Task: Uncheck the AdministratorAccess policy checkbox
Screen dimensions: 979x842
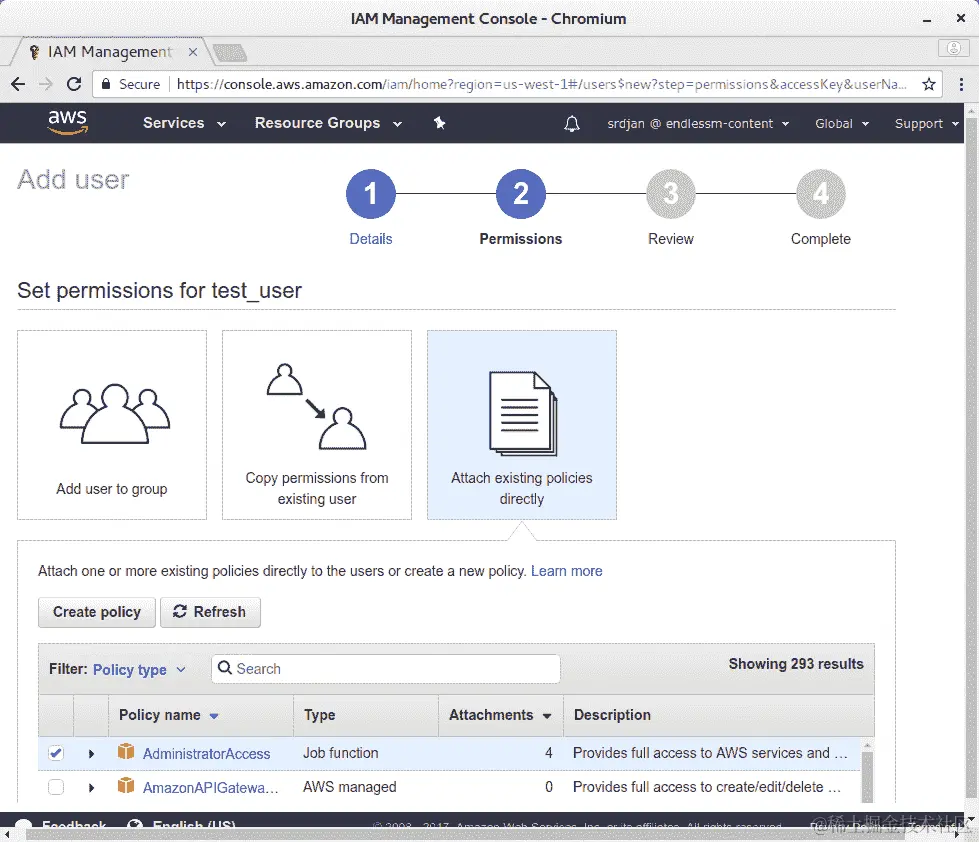Action: (56, 753)
